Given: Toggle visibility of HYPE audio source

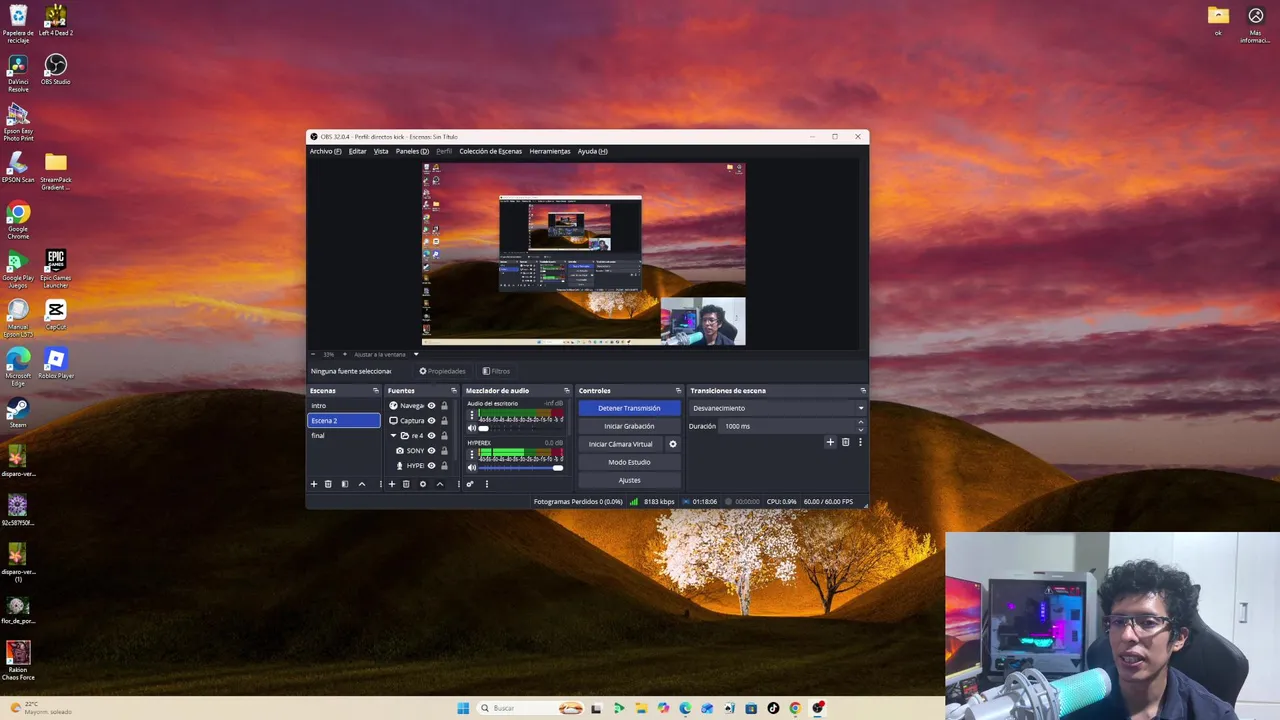Looking at the screenshot, I should pyautogui.click(x=432, y=466).
